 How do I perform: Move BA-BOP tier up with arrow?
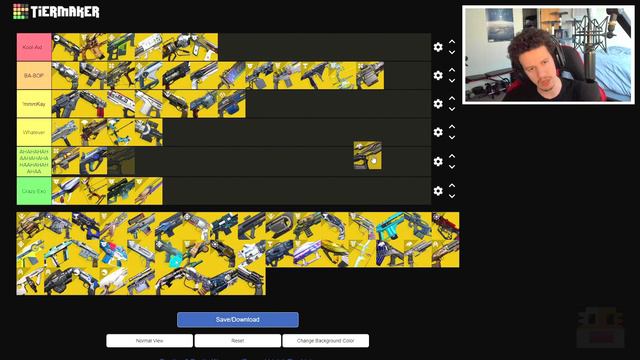click(x=452, y=70)
